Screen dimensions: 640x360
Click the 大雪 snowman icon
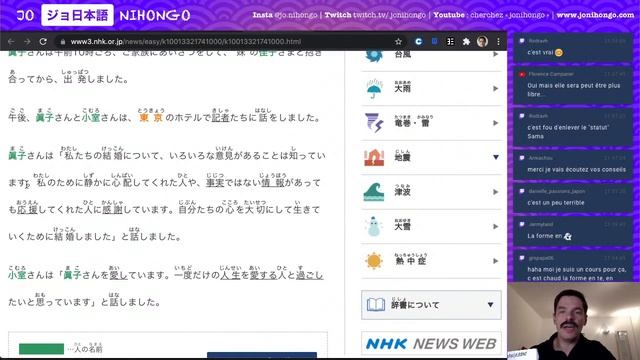point(373,227)
